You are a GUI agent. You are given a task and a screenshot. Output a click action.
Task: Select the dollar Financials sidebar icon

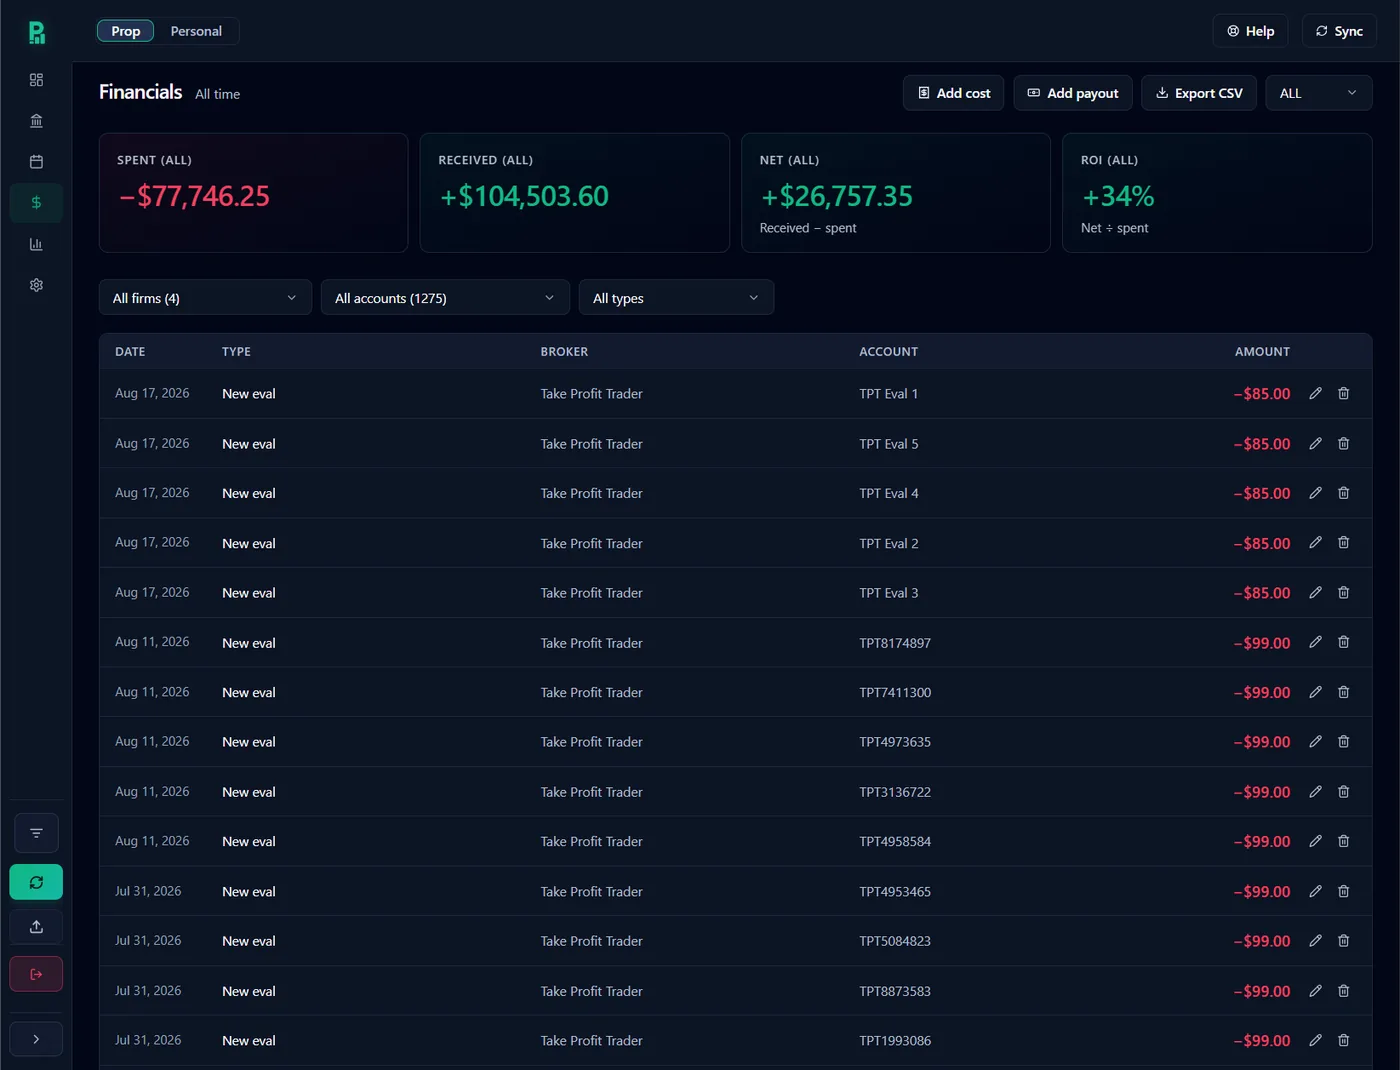(x=36, y=203)
